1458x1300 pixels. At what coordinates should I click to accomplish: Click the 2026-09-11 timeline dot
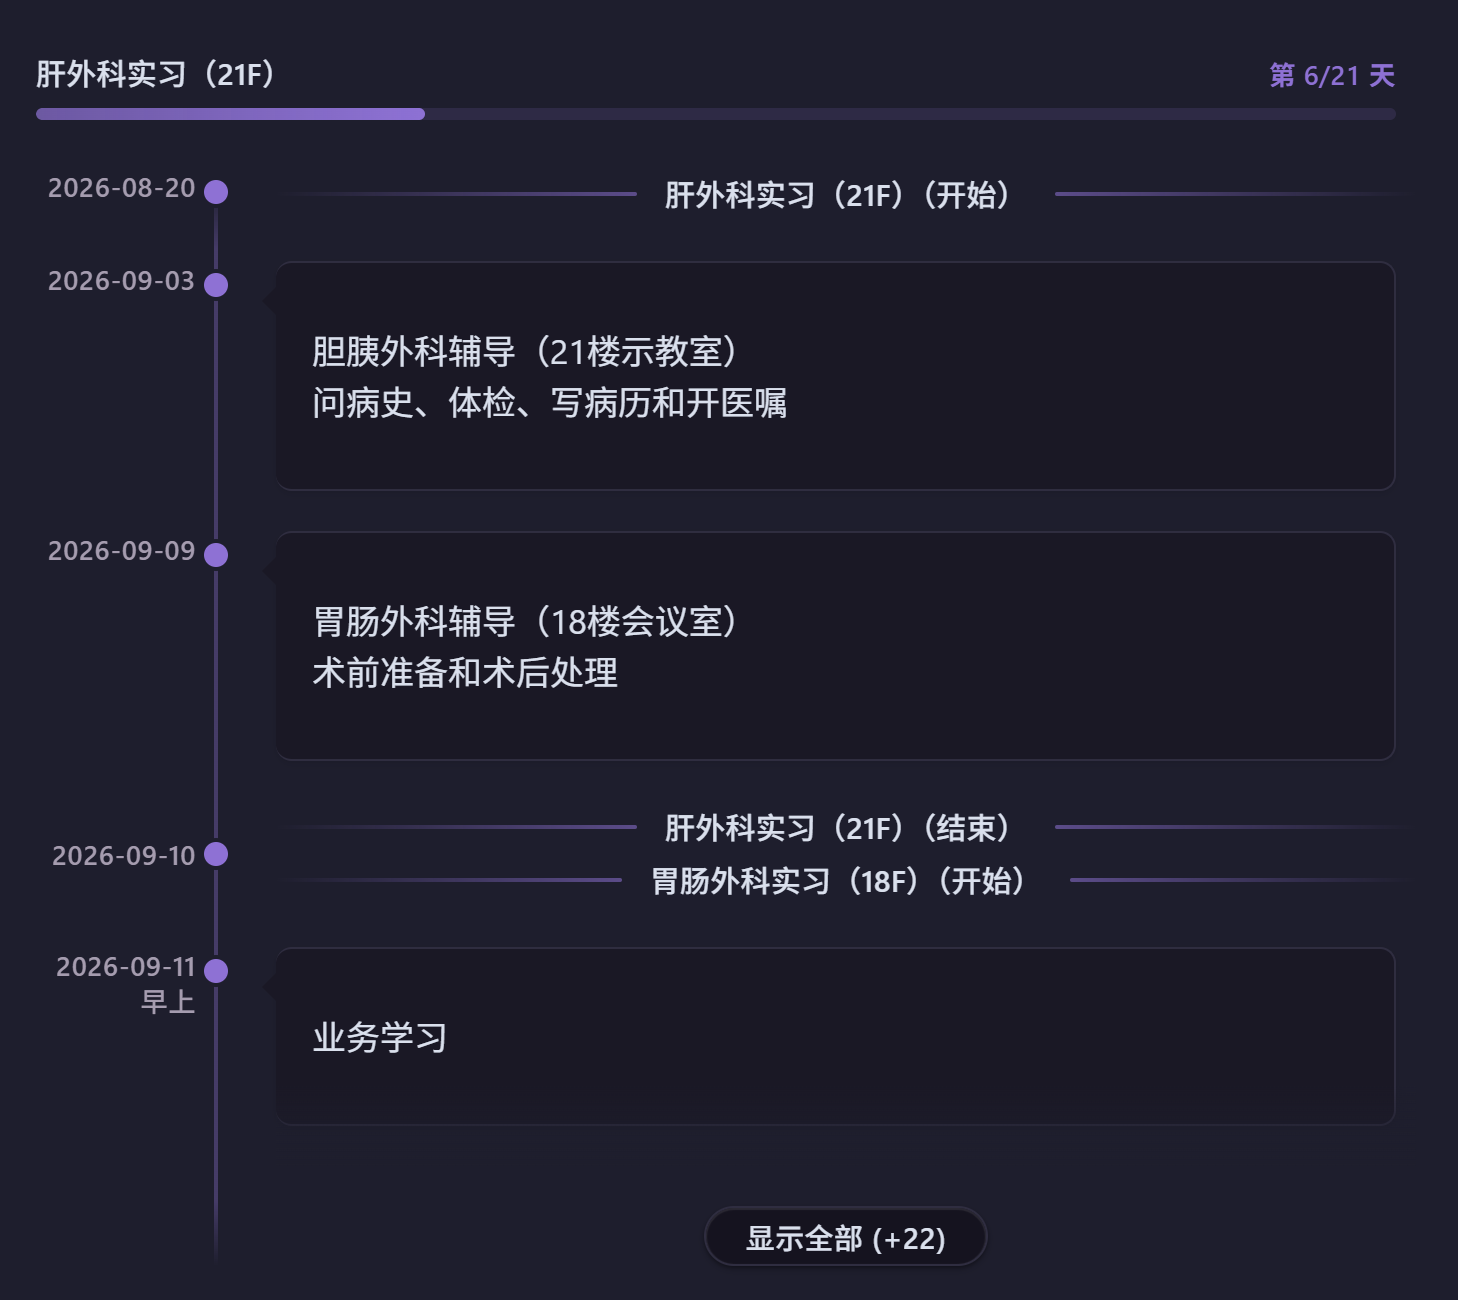click(x=216, y=971)
